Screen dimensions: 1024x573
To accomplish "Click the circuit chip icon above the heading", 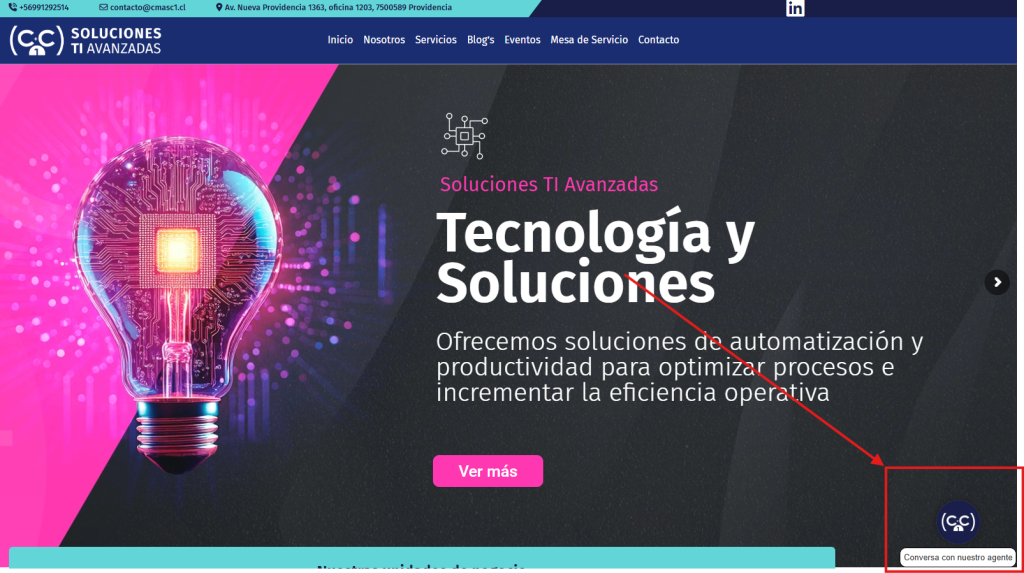I will click(x=464, y=136).
